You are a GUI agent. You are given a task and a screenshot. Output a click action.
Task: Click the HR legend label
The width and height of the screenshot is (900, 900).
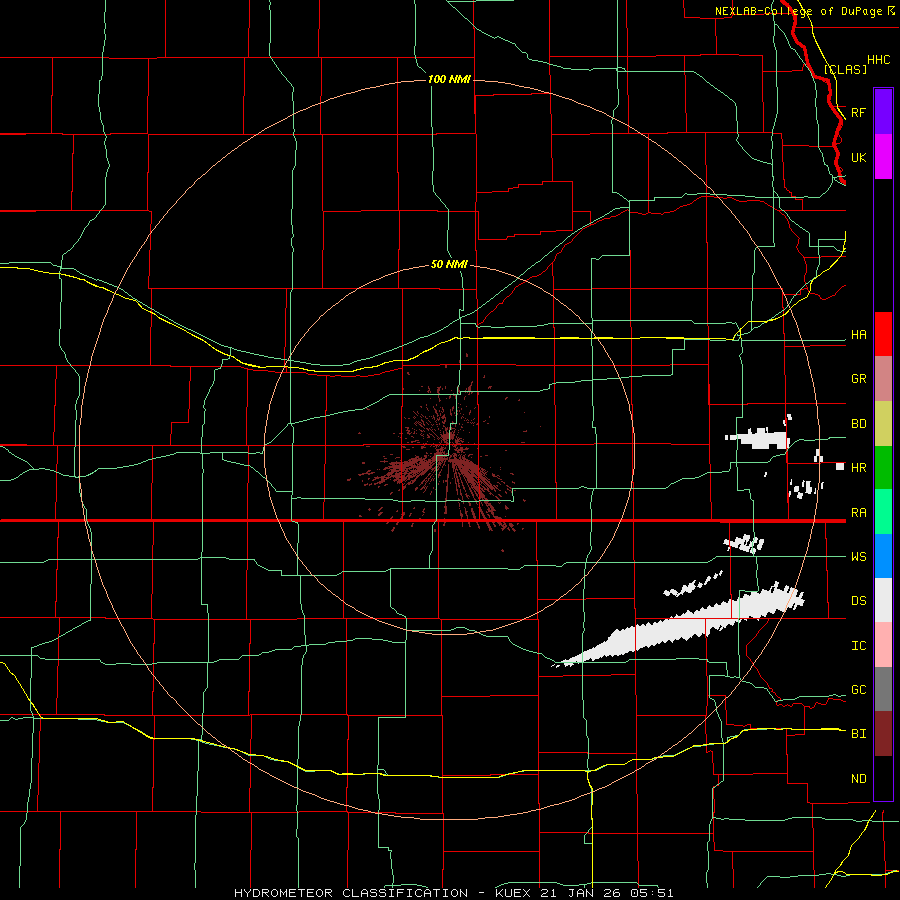tap(859, 468)
